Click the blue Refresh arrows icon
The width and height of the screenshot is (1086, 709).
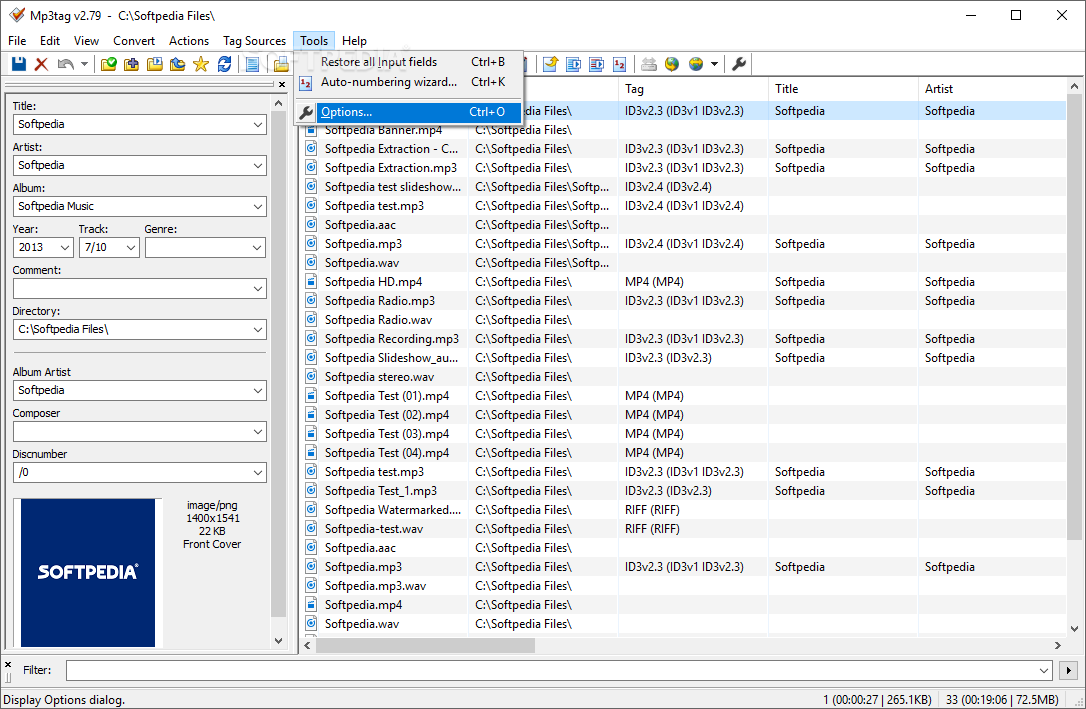coord(224,64)
